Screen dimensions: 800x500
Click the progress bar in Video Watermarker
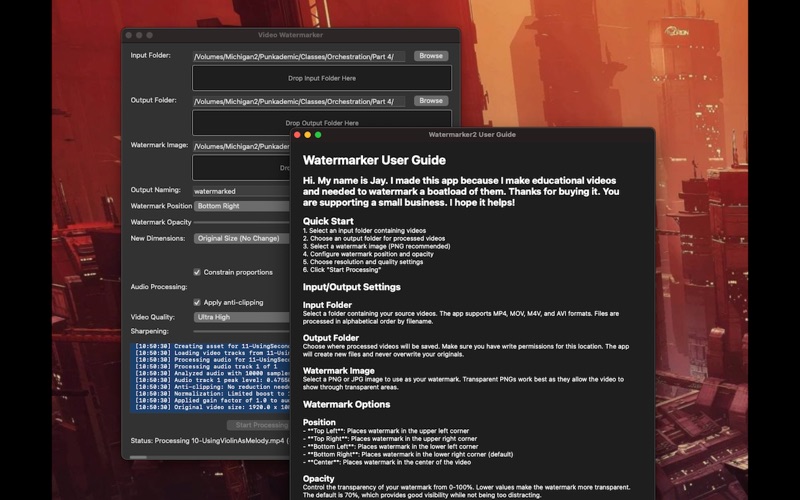[x=210, y=457]
